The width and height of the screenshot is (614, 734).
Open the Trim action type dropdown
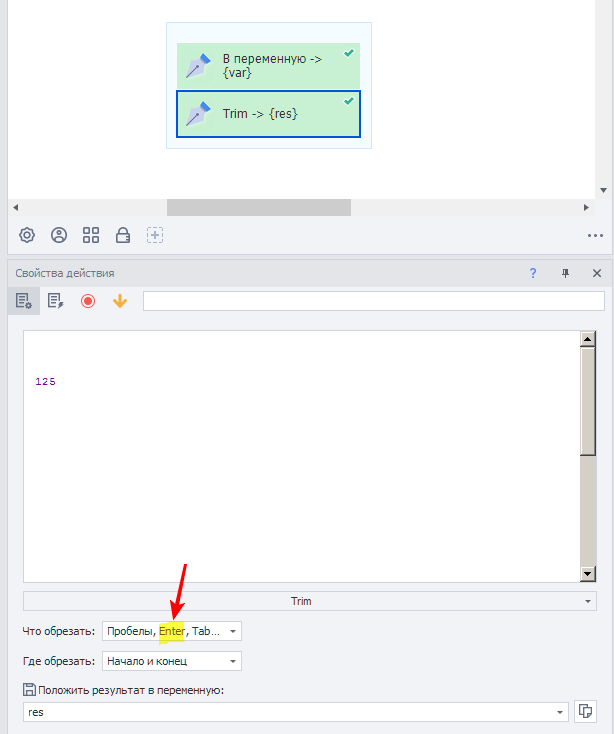click(x=310, y=601)
